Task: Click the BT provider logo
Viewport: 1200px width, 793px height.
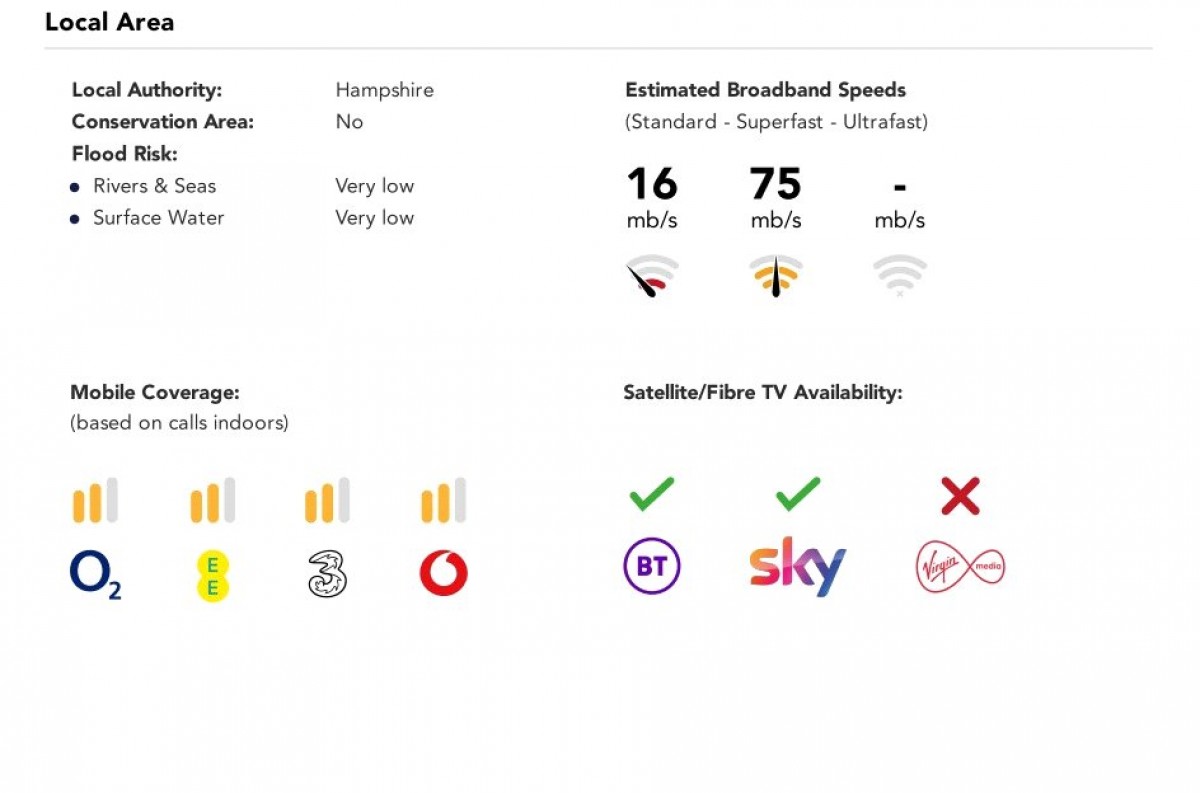Action: (652, 567)
